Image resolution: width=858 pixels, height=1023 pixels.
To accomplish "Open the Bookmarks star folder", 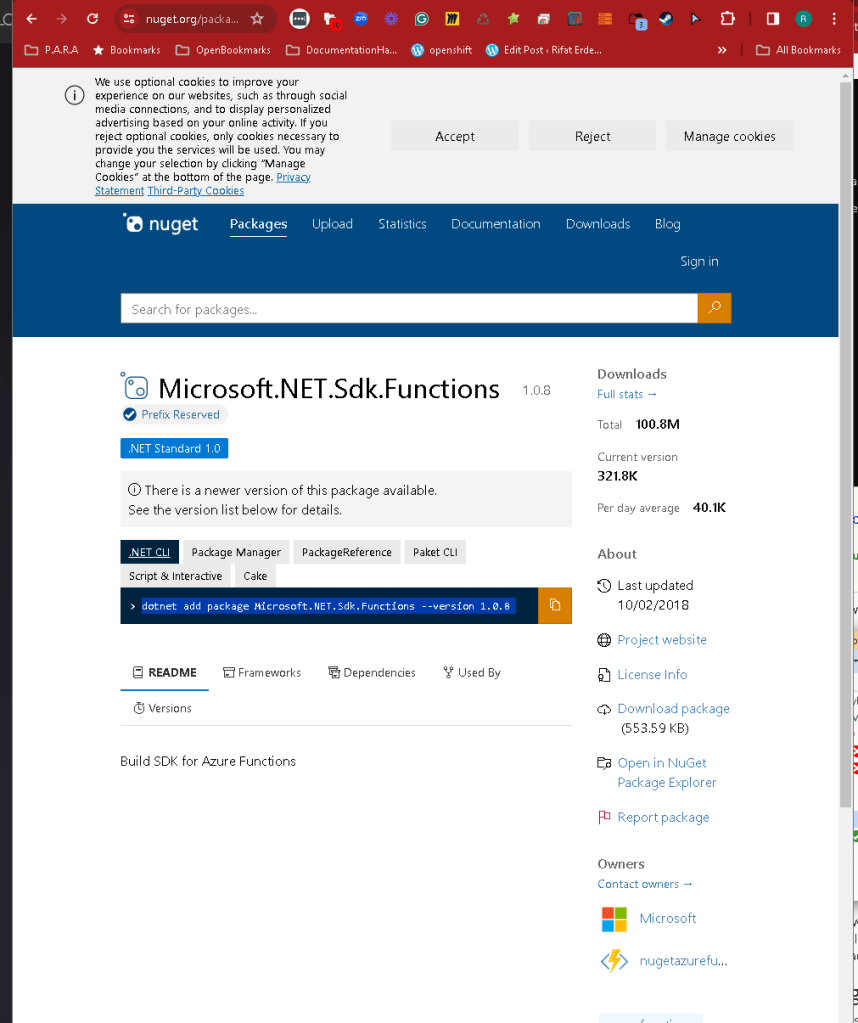I will 127,50.
